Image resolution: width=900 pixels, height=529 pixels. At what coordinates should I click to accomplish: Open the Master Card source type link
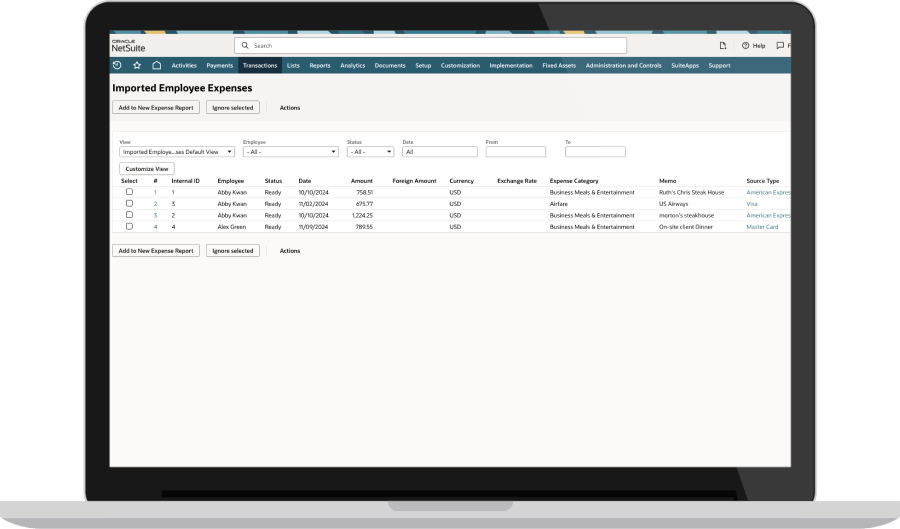[762, 227]
